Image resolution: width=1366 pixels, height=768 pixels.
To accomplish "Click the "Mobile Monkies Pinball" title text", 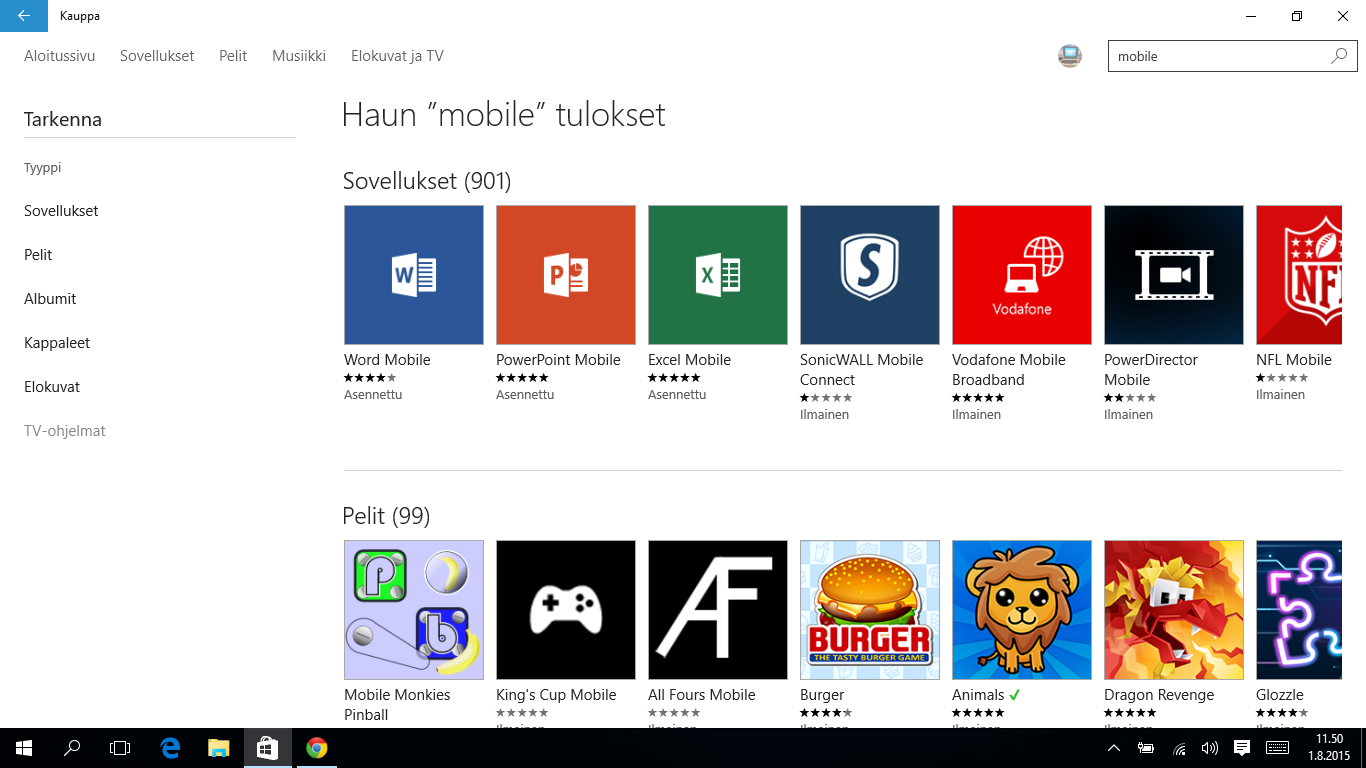I will click(x=397, y=705).
